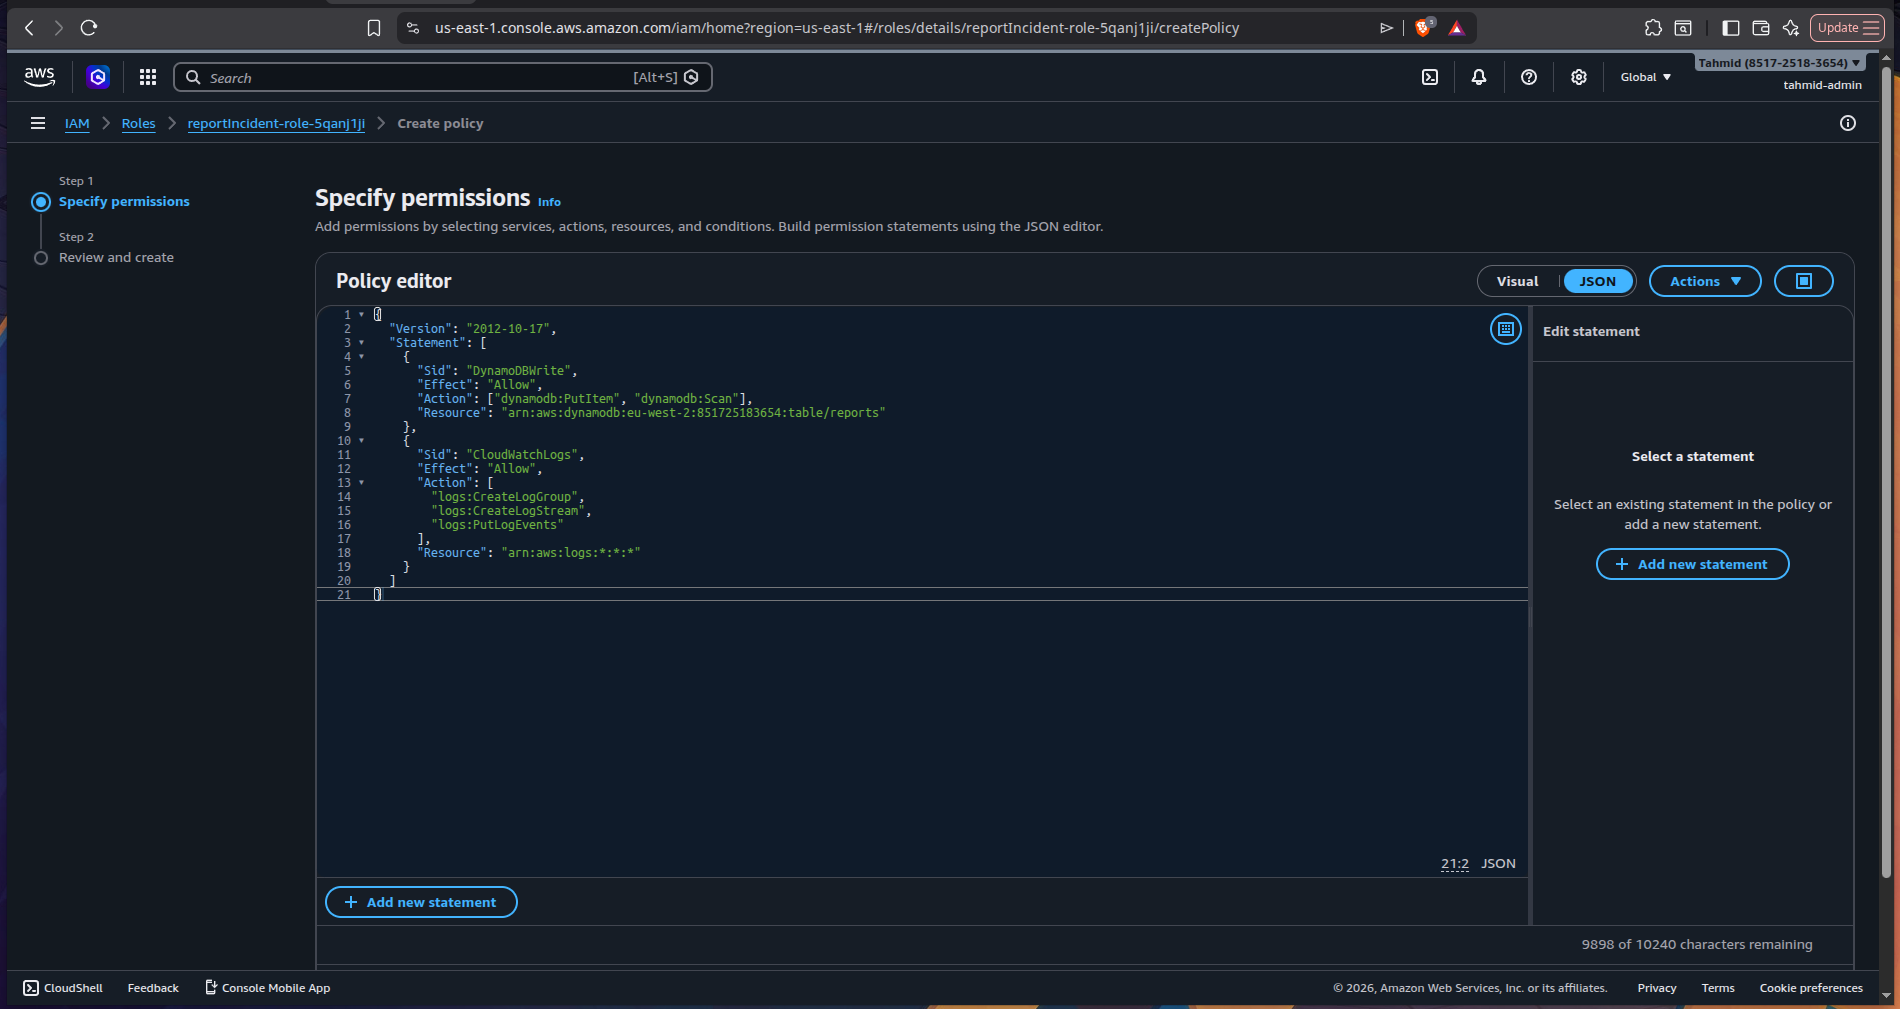This screenshot has height=1009, width=1900.
Task: Click the Update browser button
Action: tap(1847, 28)
